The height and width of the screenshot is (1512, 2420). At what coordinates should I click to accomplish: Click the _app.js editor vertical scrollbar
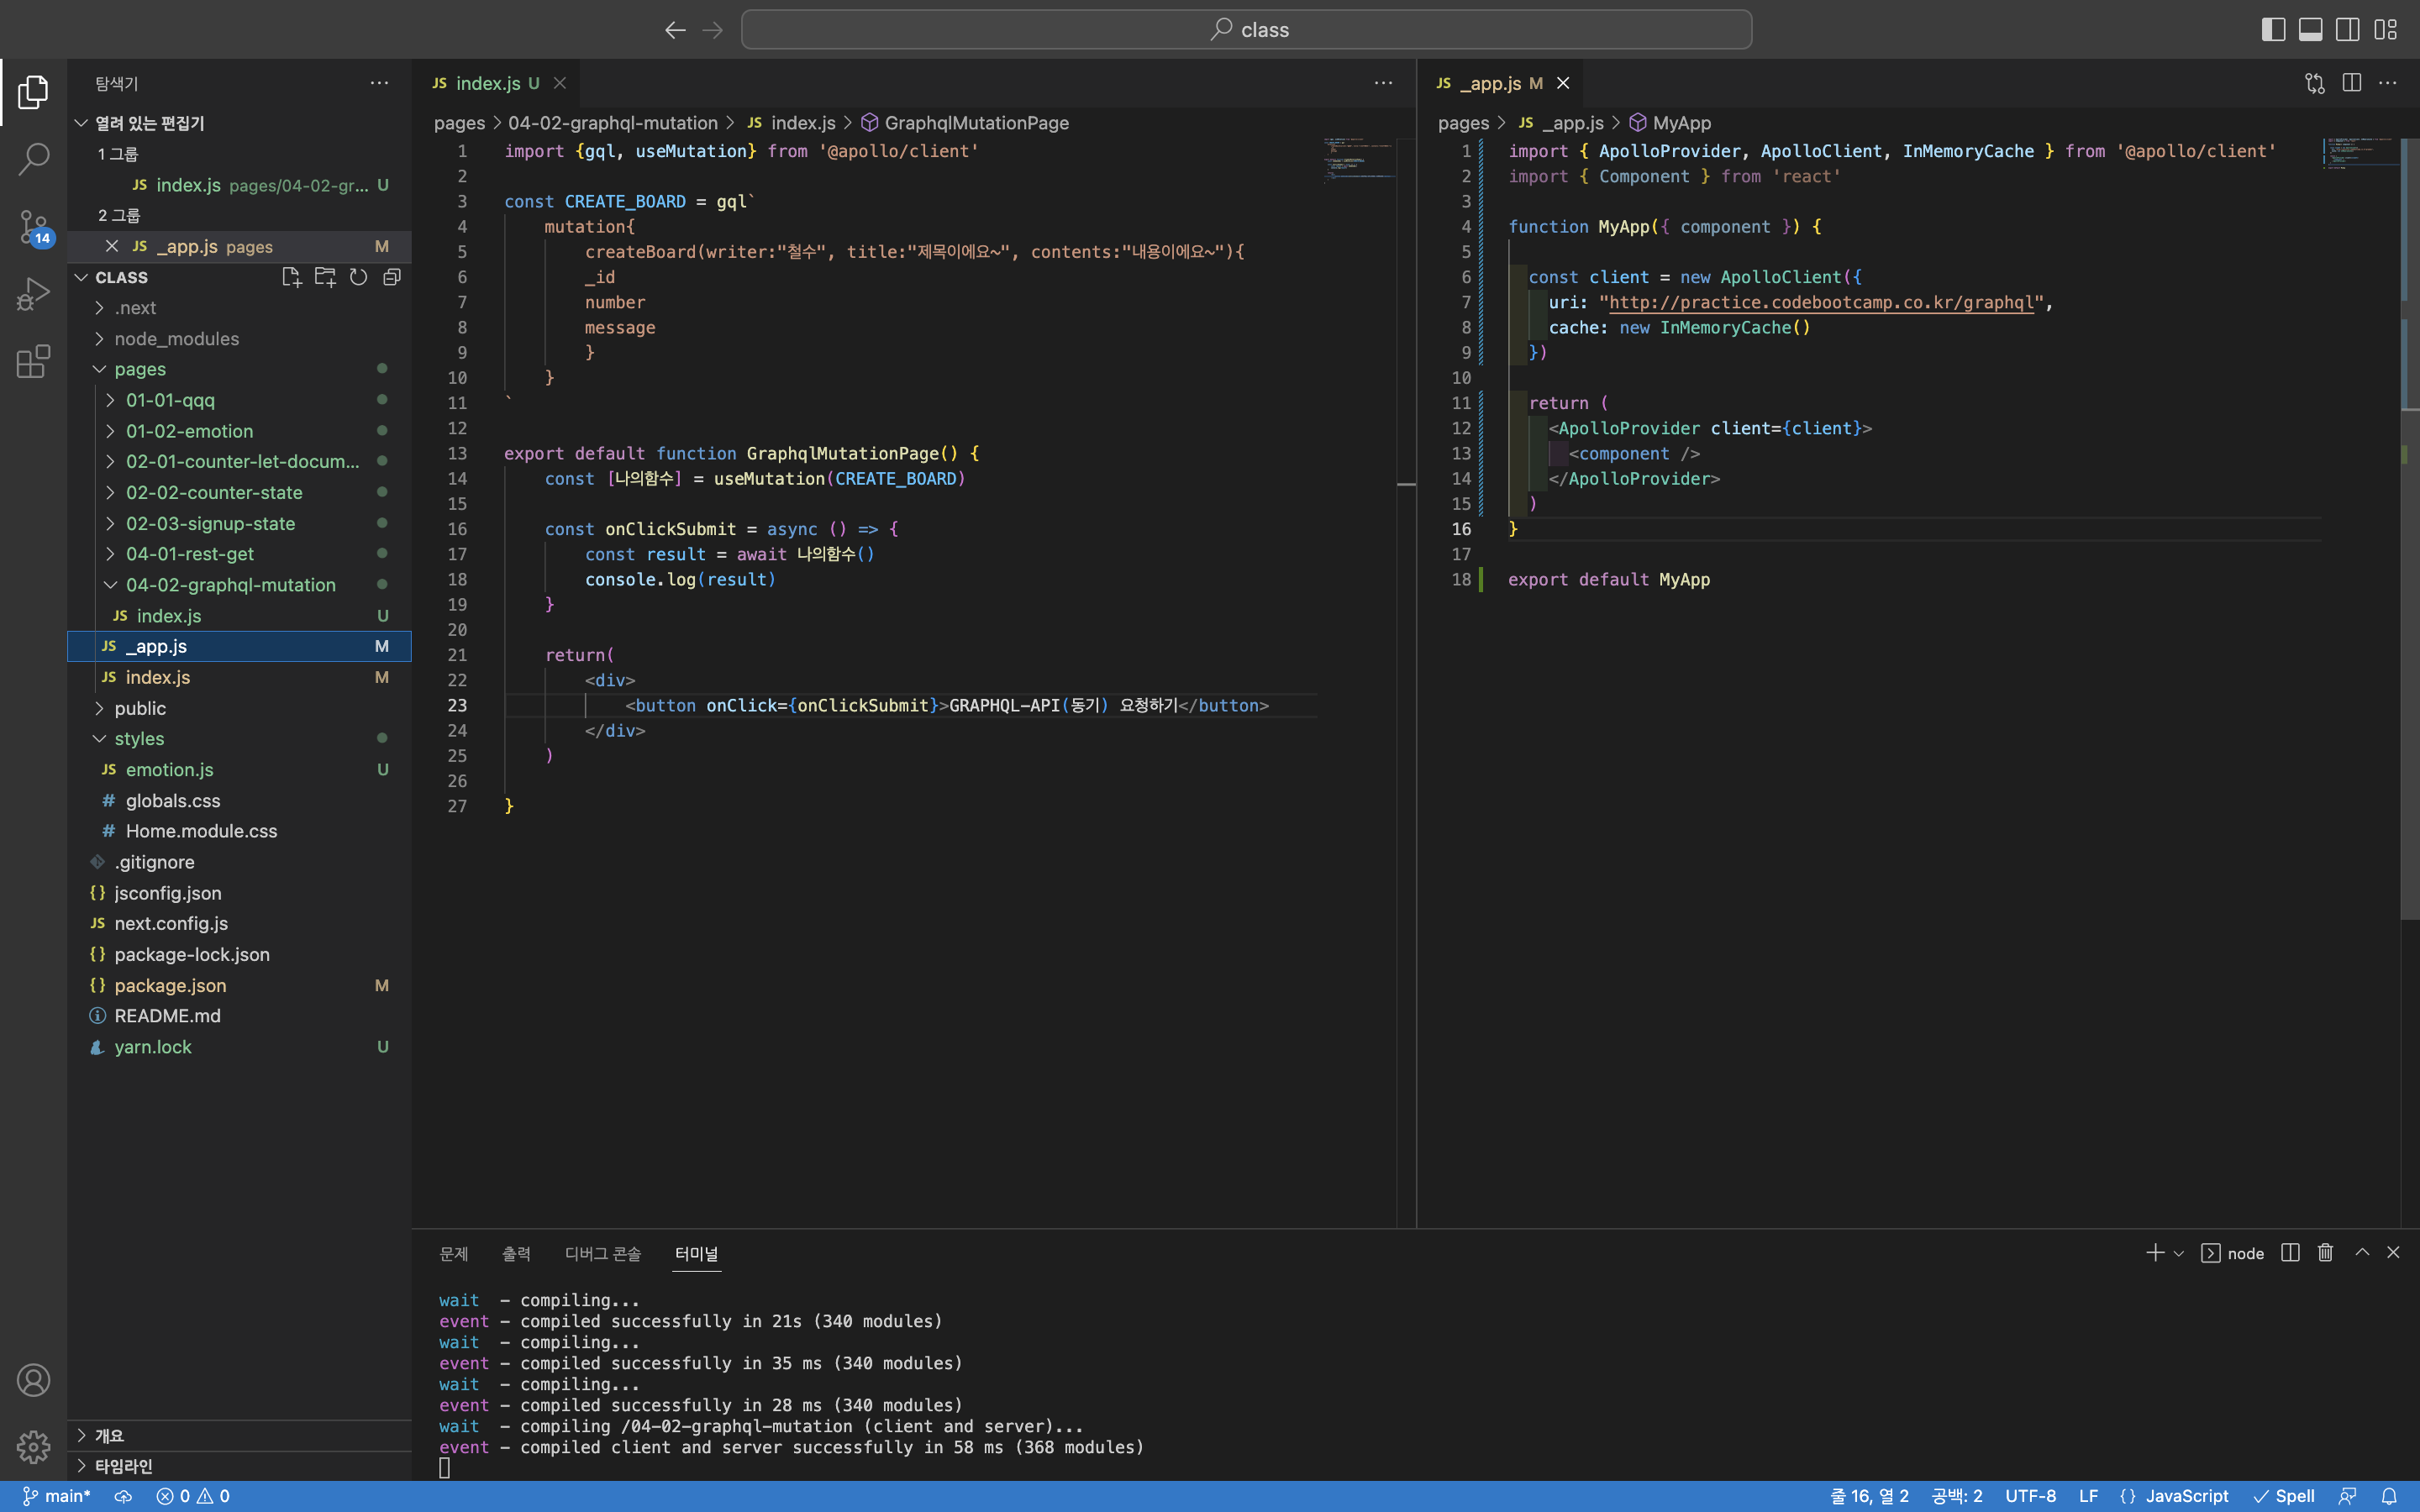tap(2410, 530)
